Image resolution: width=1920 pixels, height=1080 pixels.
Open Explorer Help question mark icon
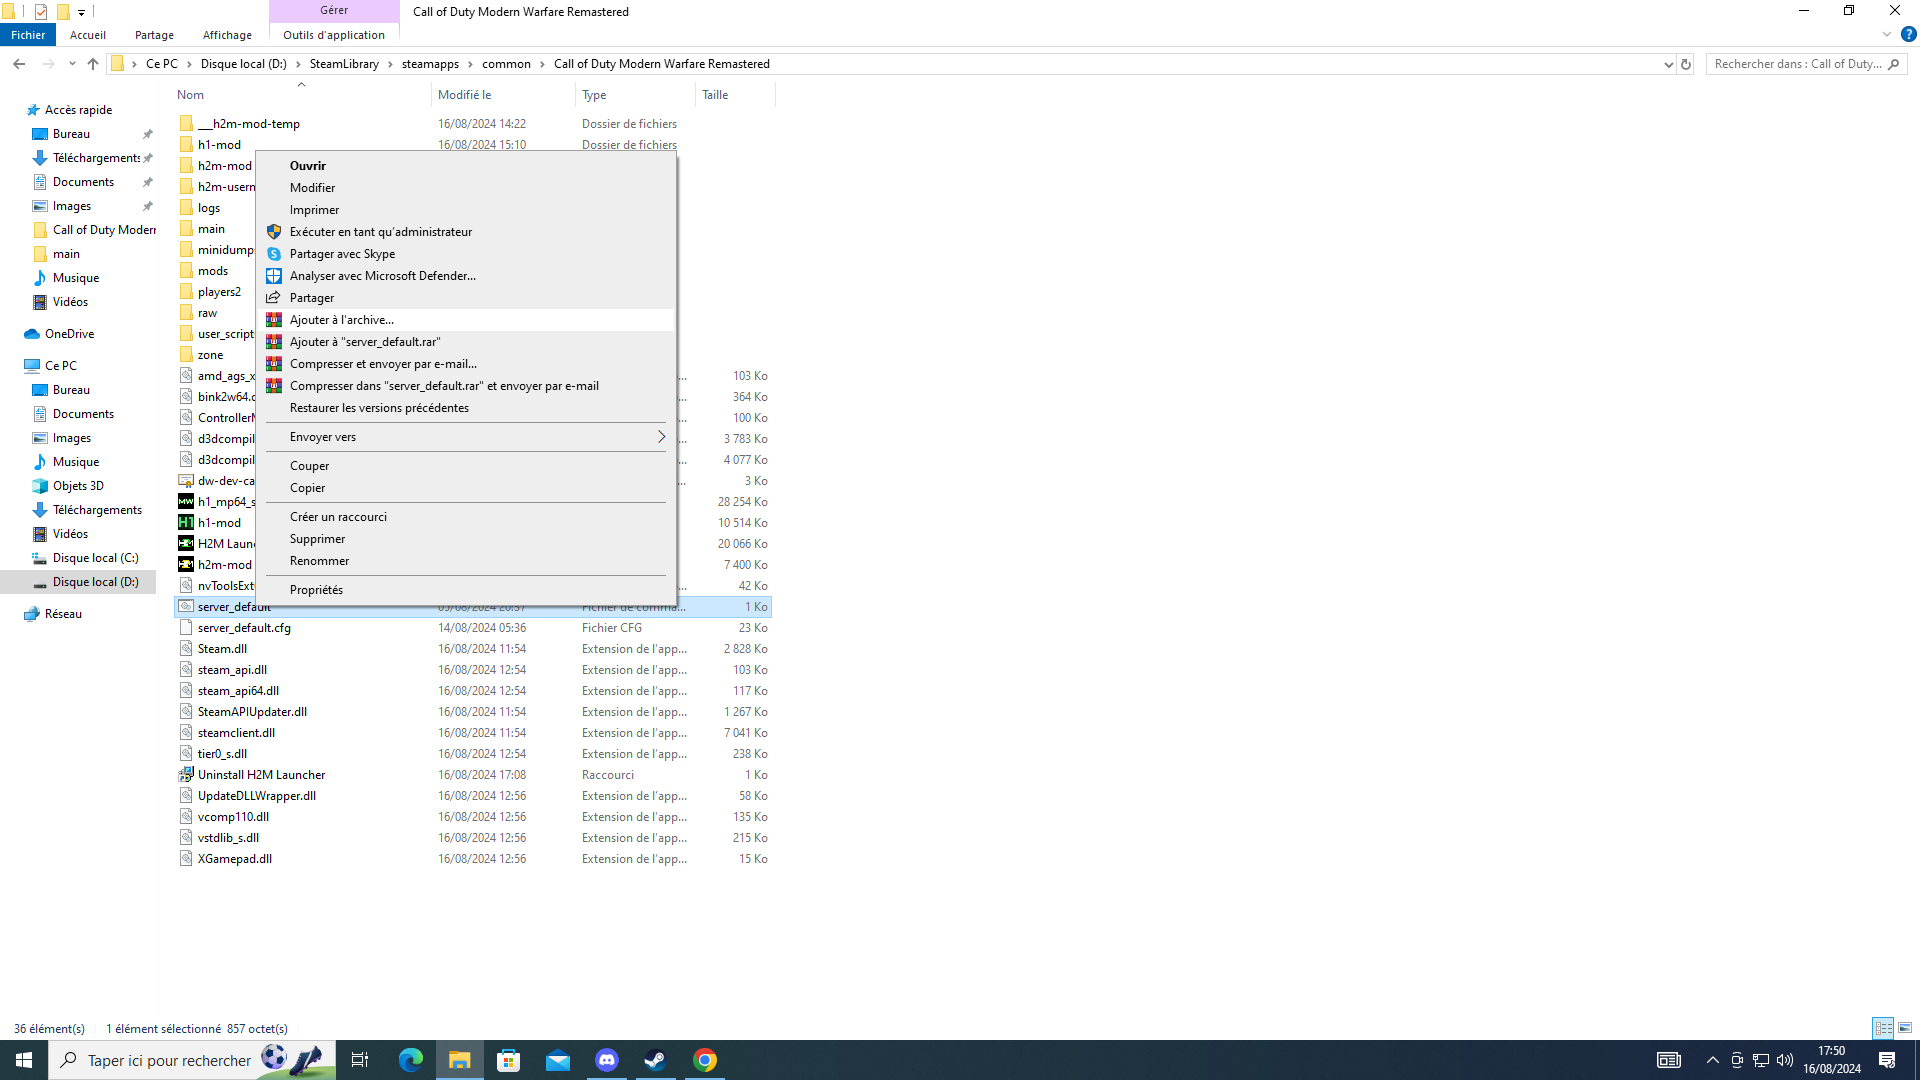(1909, 34)
